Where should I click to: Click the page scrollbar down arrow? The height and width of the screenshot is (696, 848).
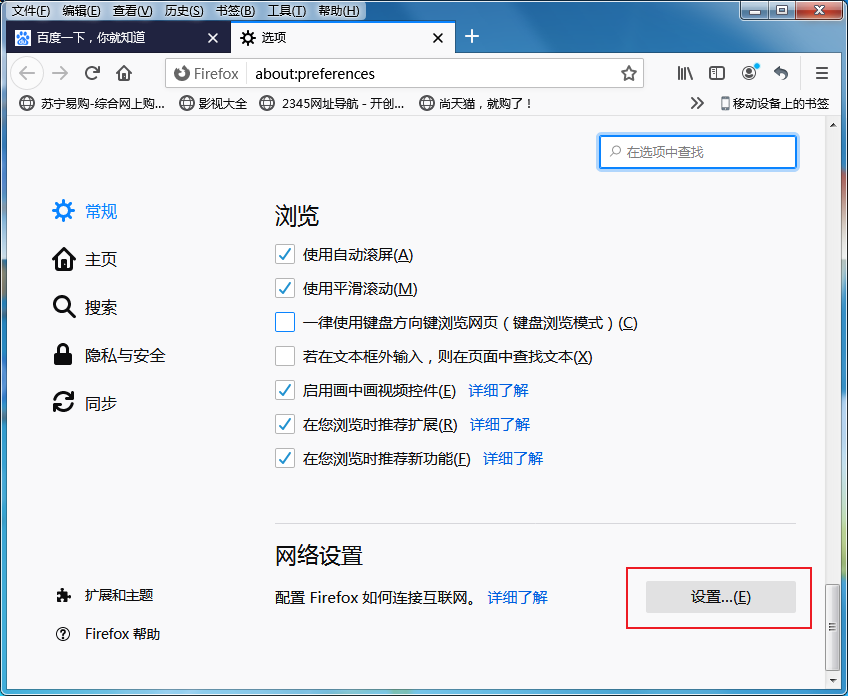832,680
